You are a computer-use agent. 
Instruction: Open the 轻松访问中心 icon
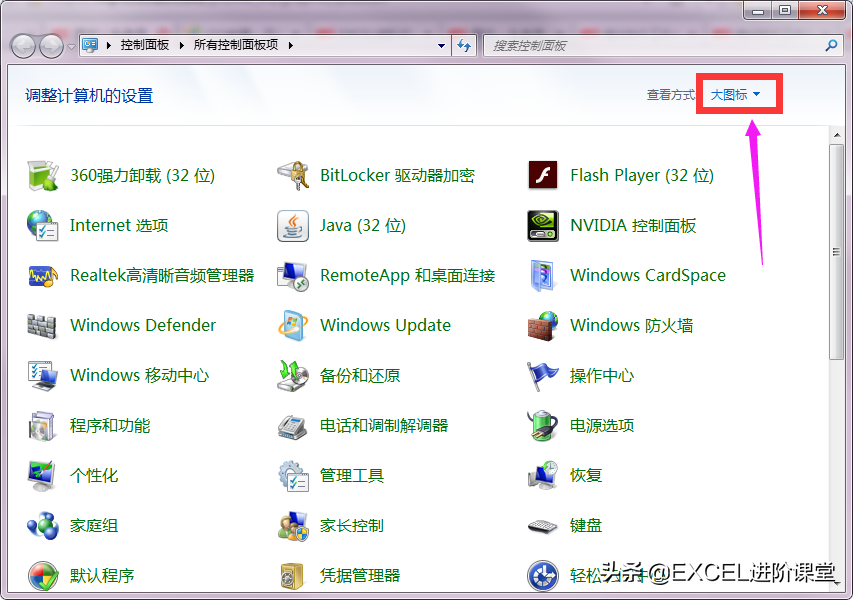click(542, 576)
